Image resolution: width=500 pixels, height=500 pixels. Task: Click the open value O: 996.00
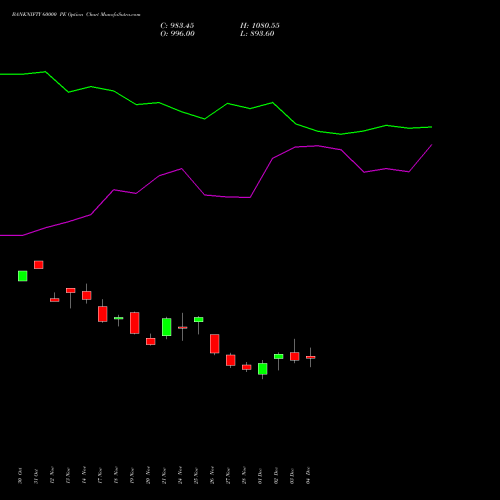[x=177, y=34]
